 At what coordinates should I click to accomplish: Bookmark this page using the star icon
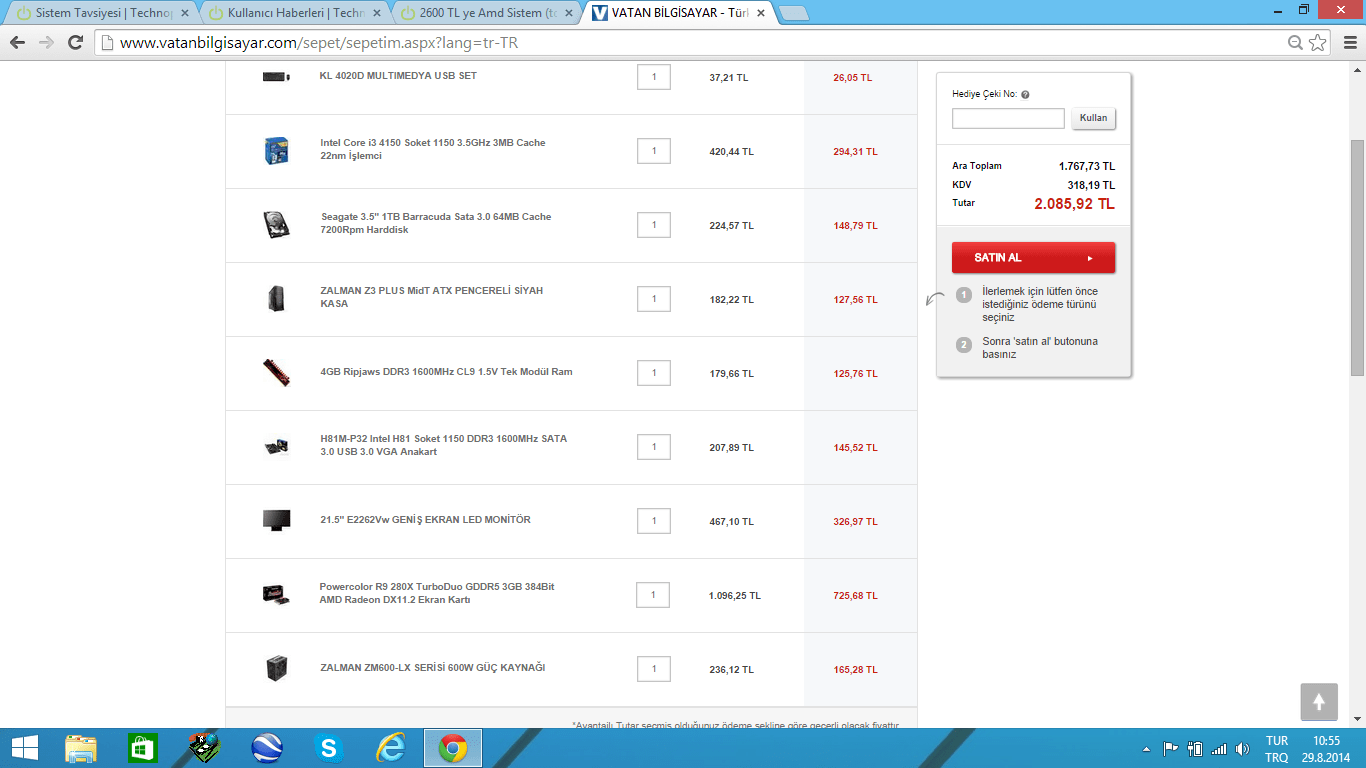(x=1318, y=43)
